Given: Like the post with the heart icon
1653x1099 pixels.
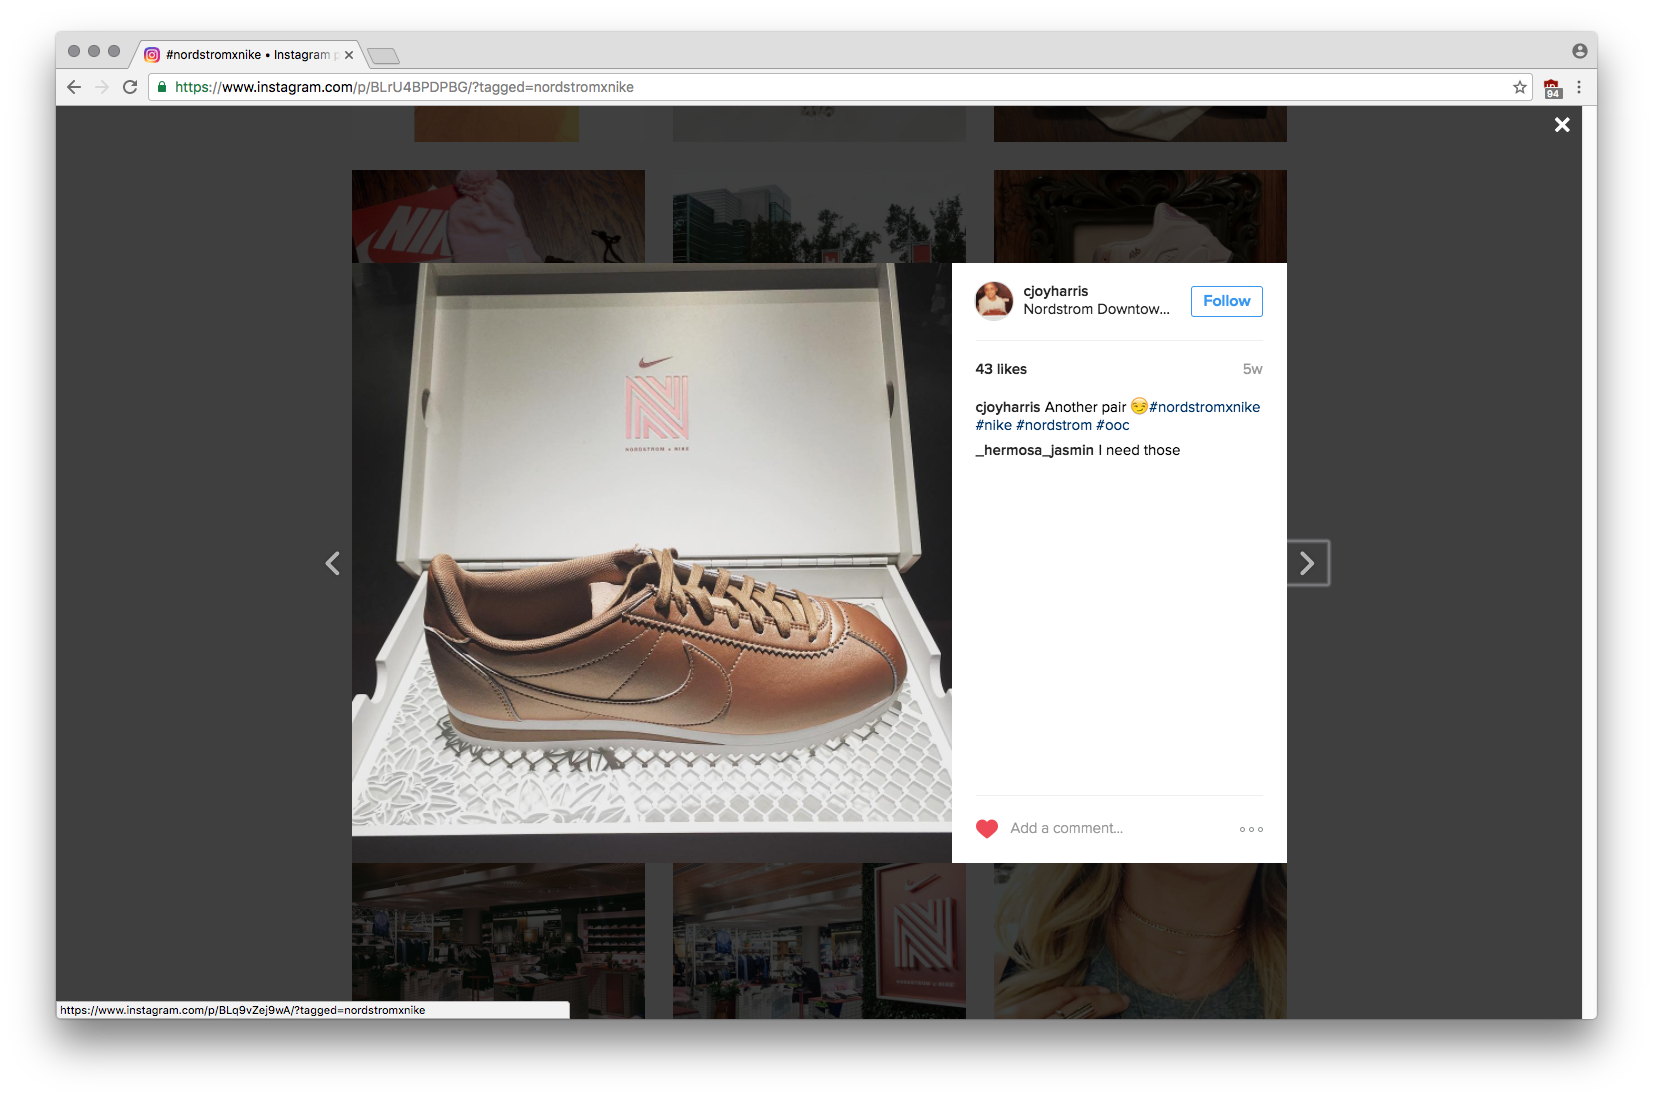Looking at the screenshot, I should (987, 828).
